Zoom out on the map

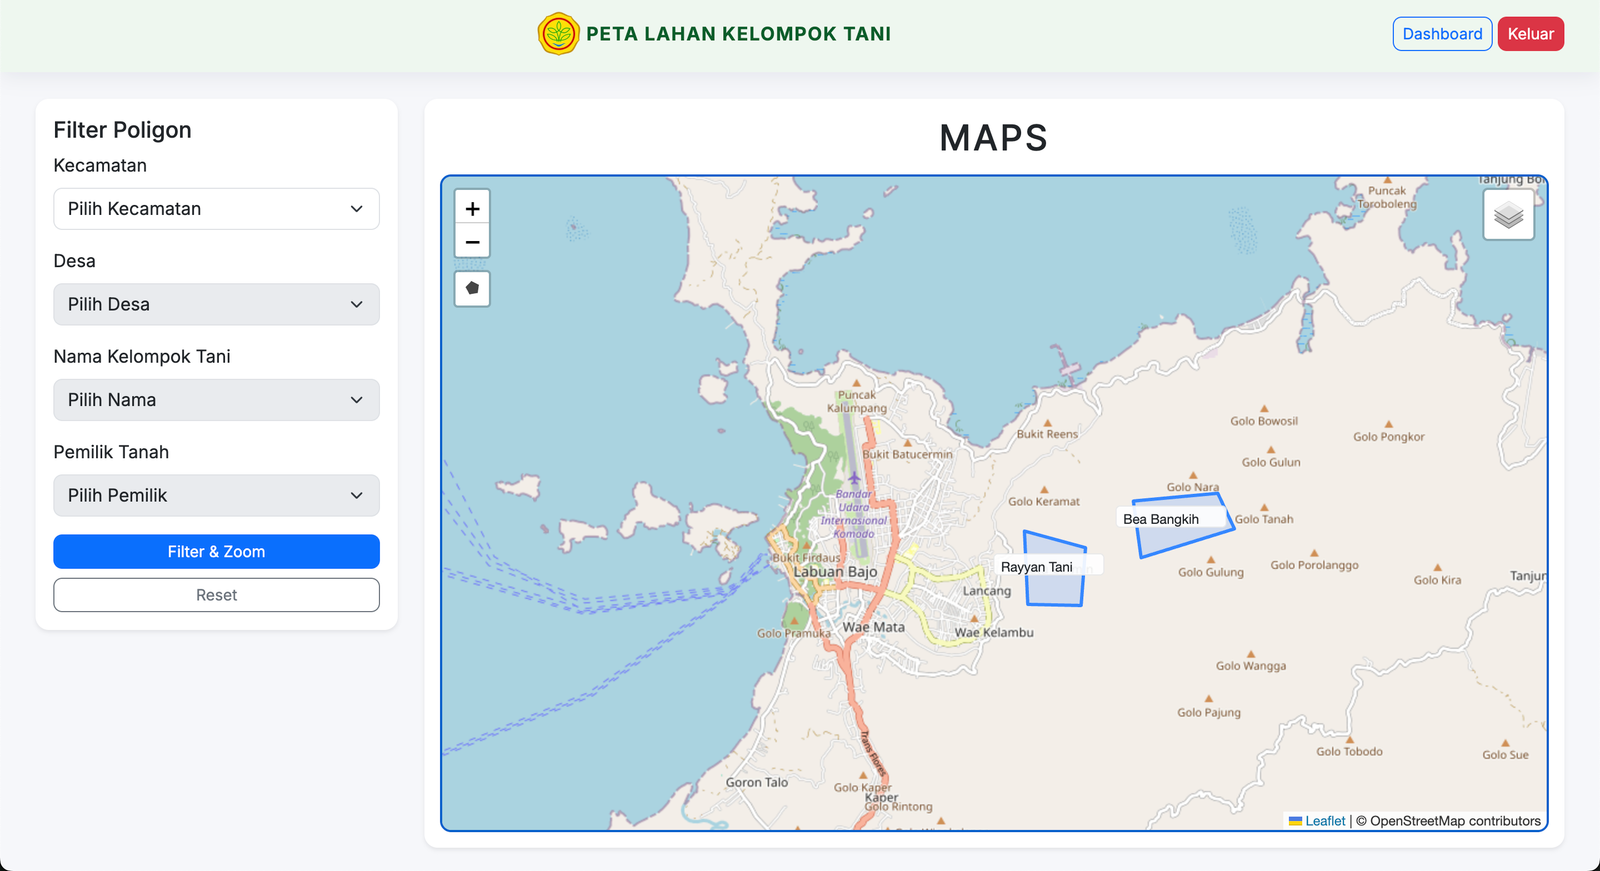coord(472,242)
